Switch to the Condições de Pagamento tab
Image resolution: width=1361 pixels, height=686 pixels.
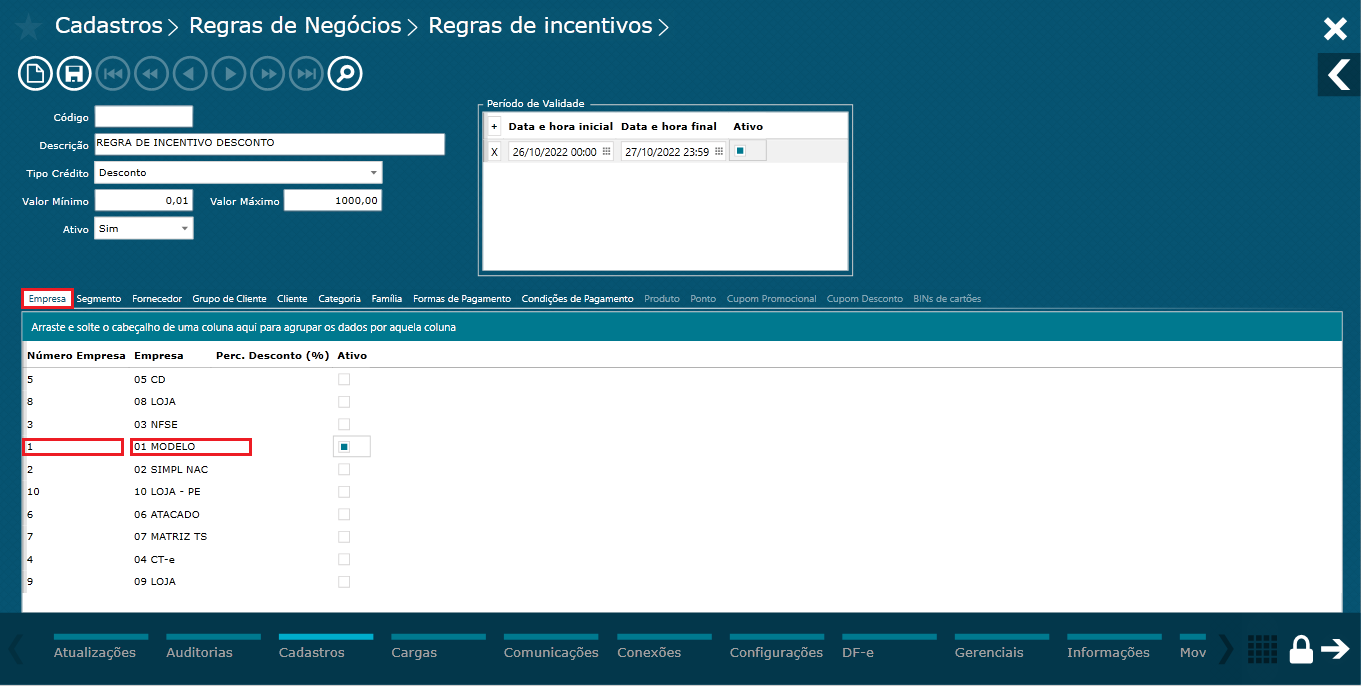[578, 299]
